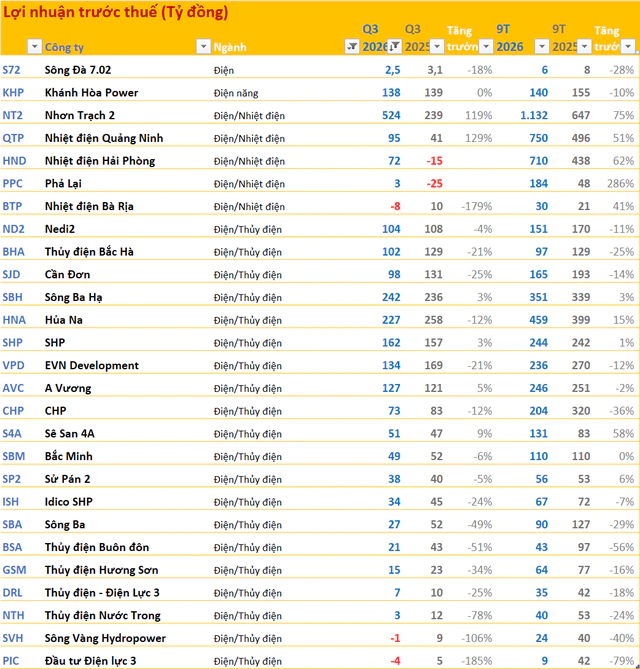
Task: Select ticker cell S72
Action: (12, 70)
